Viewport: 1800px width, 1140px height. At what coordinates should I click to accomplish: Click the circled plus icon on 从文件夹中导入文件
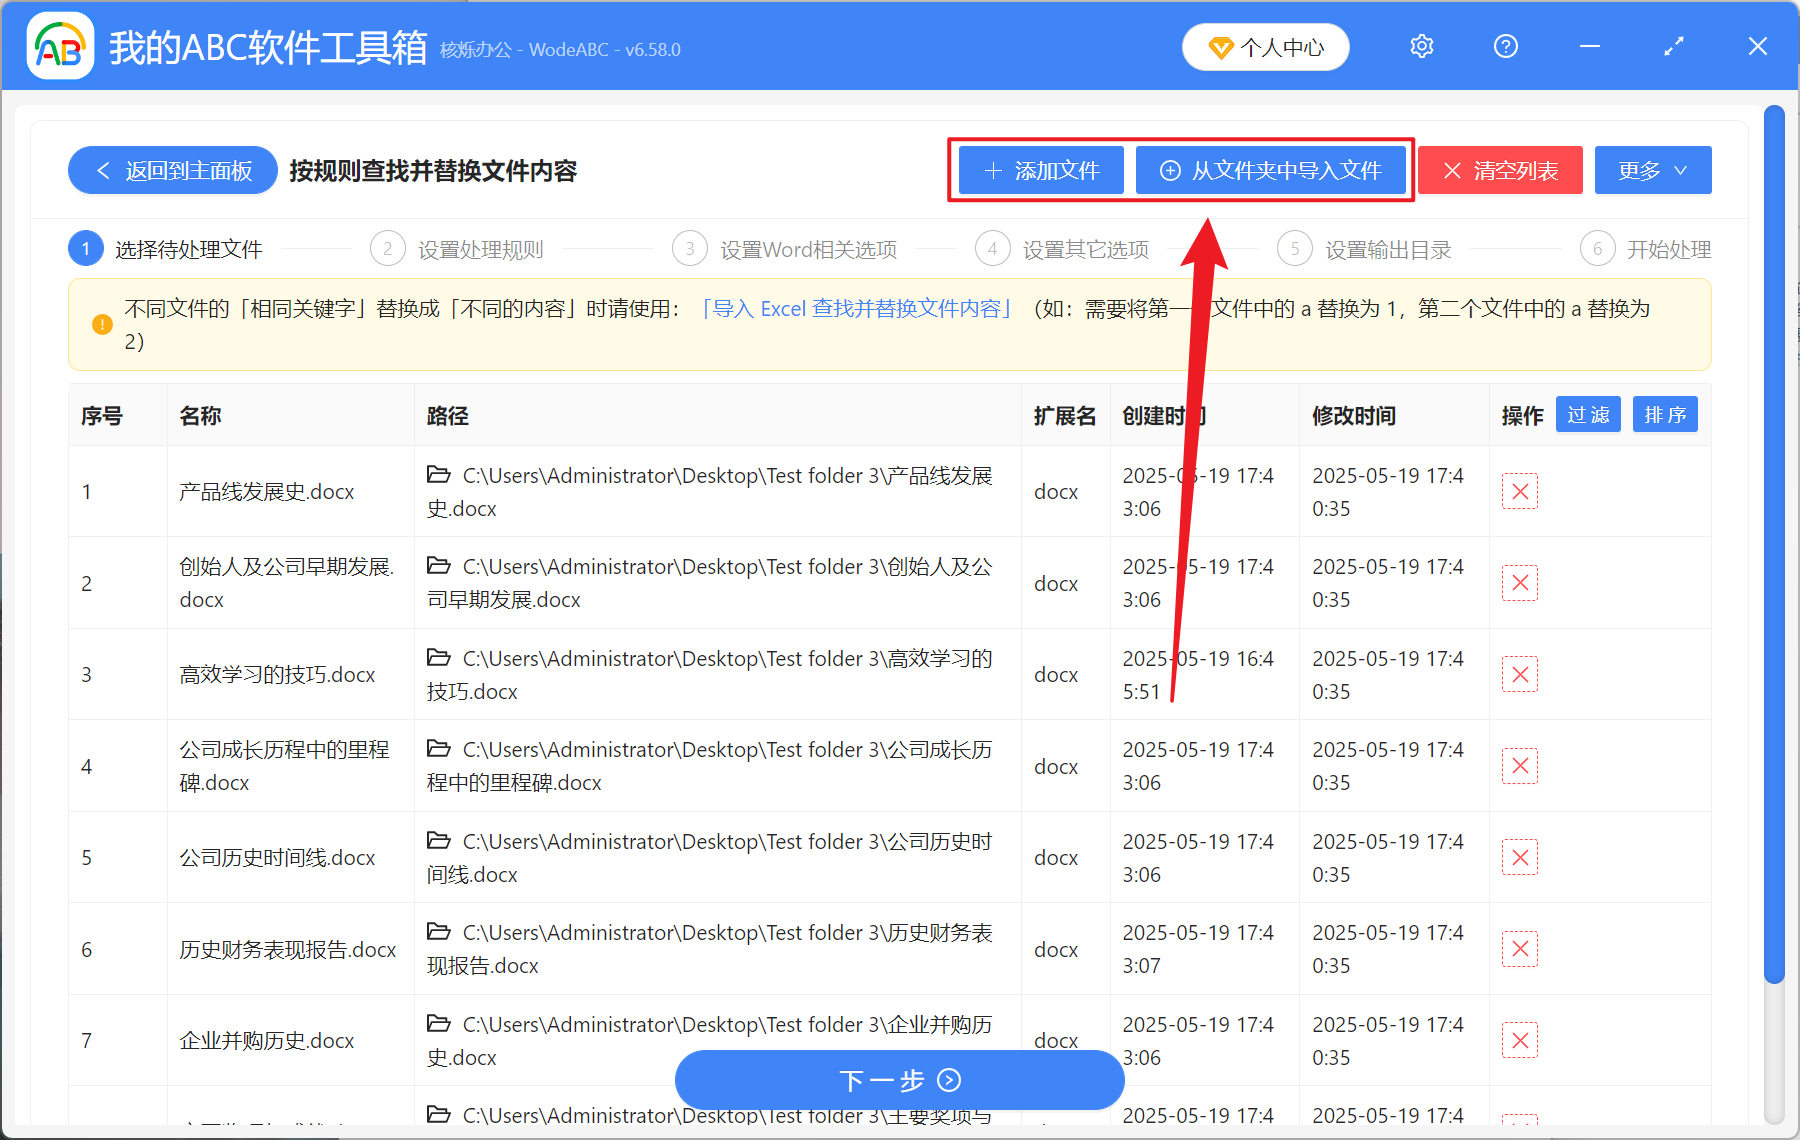click(x=1169, y=170)
